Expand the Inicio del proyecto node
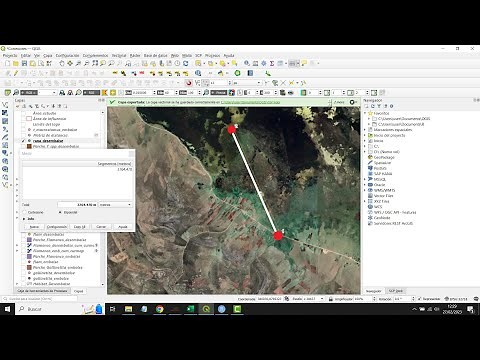 365,135
